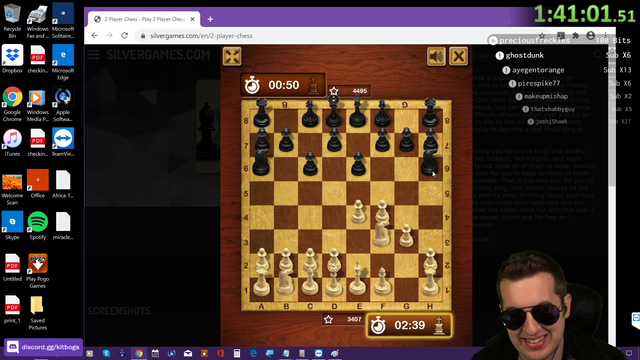Select the black pawn on e6
This screenshot has height=360, width=640.
coord(358,164)
